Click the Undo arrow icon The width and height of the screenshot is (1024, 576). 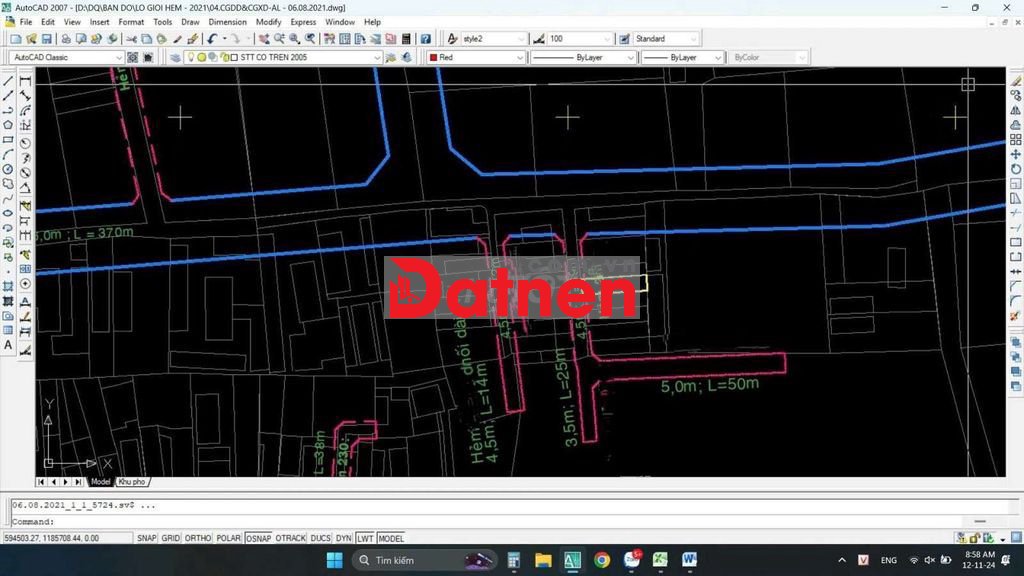pyautogui.click(x=212, y=39)
